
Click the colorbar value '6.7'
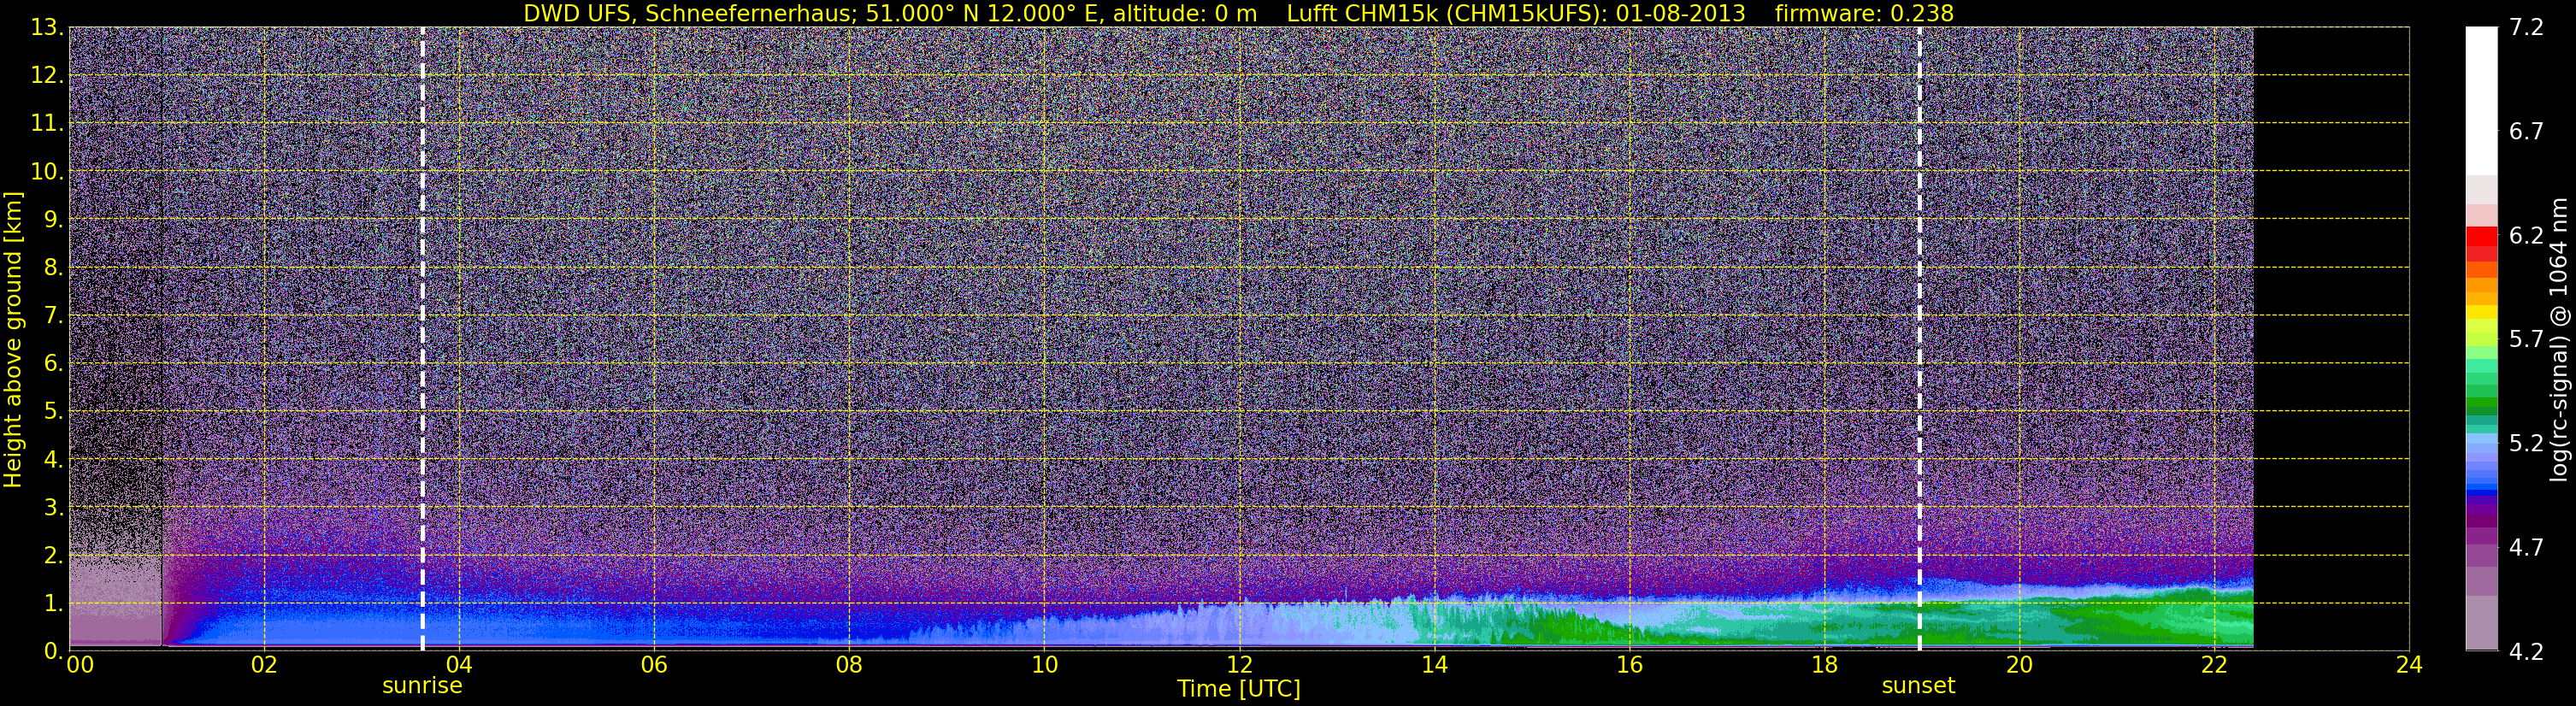click(2526, 132)
